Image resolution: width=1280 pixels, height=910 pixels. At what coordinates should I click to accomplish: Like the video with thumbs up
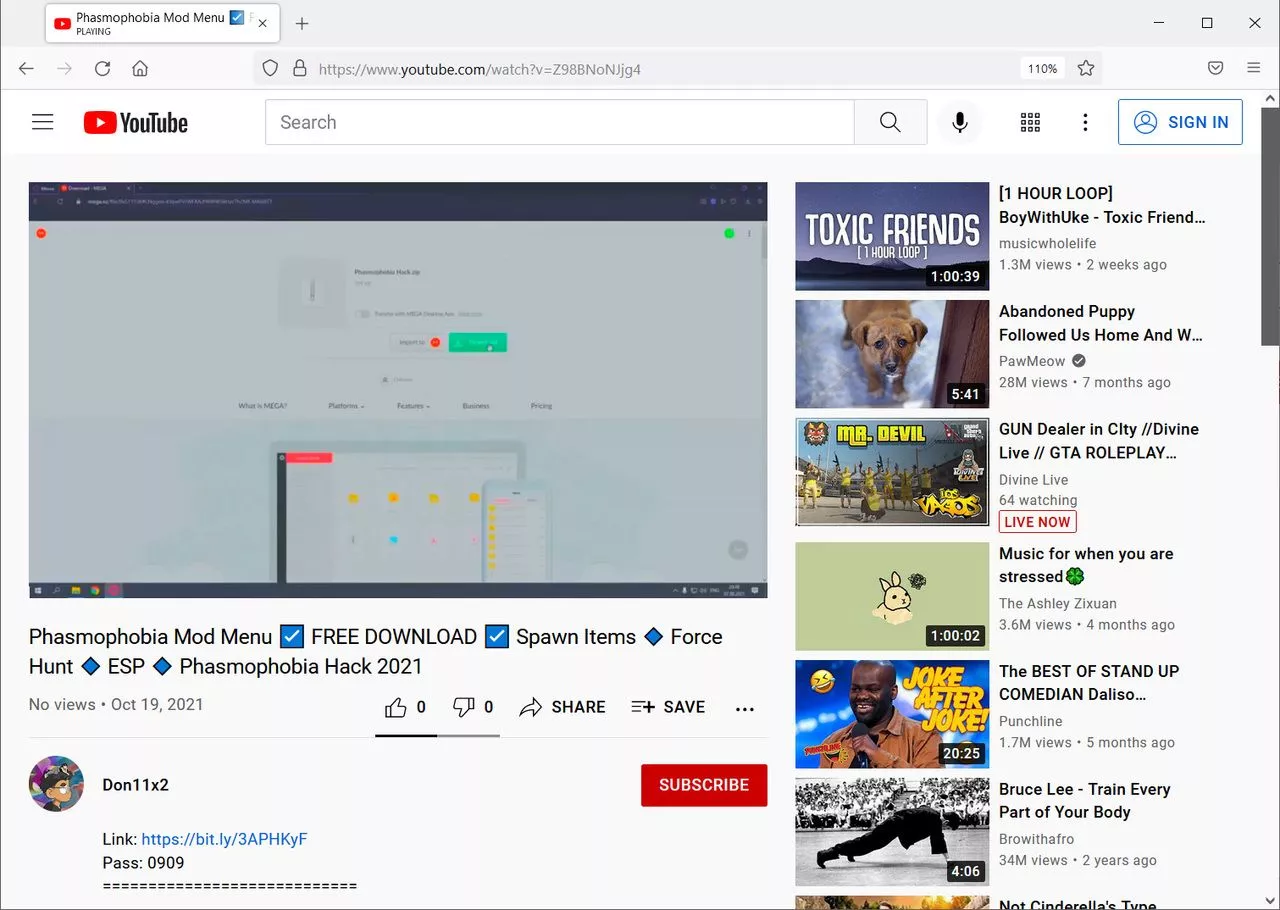pos(396,707)
